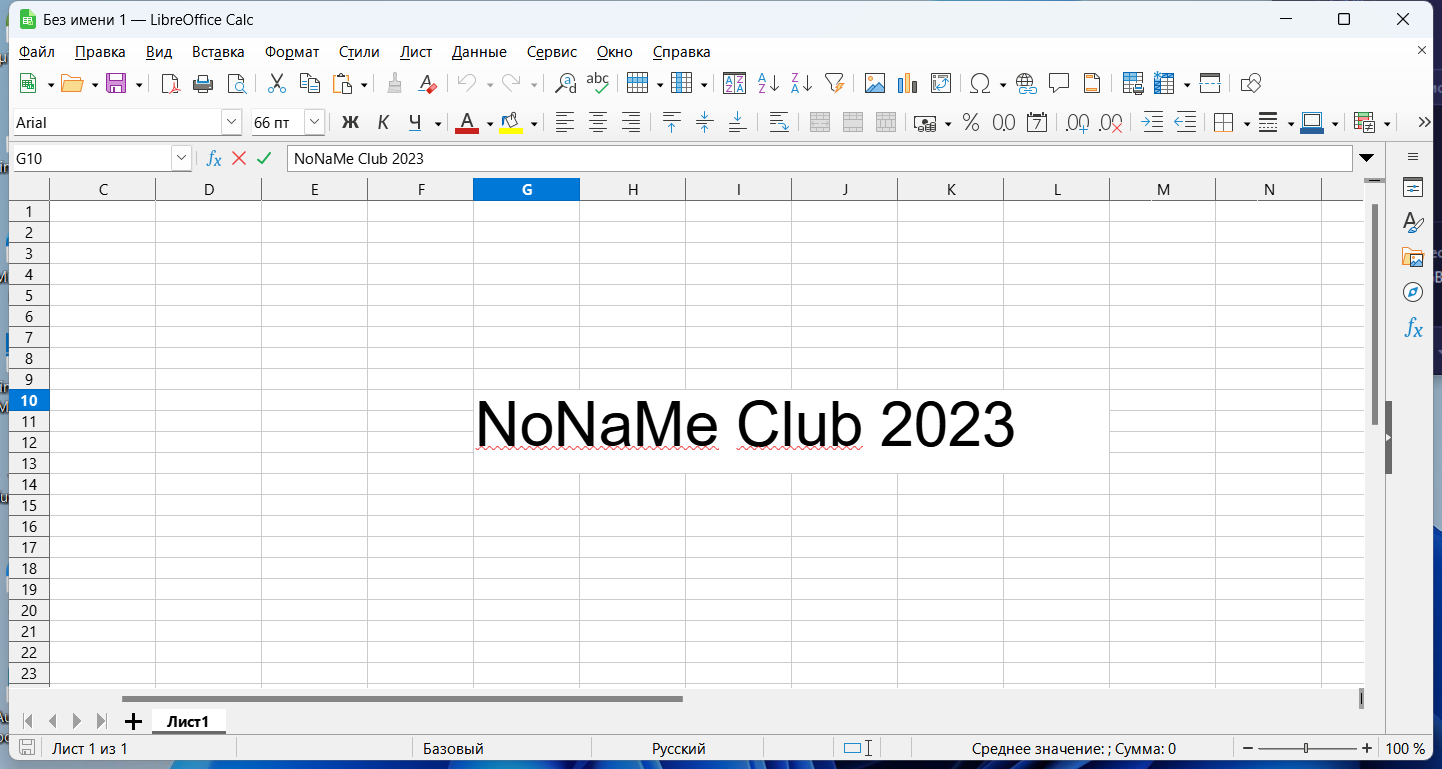This screenshot has width=1442, height=769.
Task: Click the Save document icon
Action: [116, 84]
